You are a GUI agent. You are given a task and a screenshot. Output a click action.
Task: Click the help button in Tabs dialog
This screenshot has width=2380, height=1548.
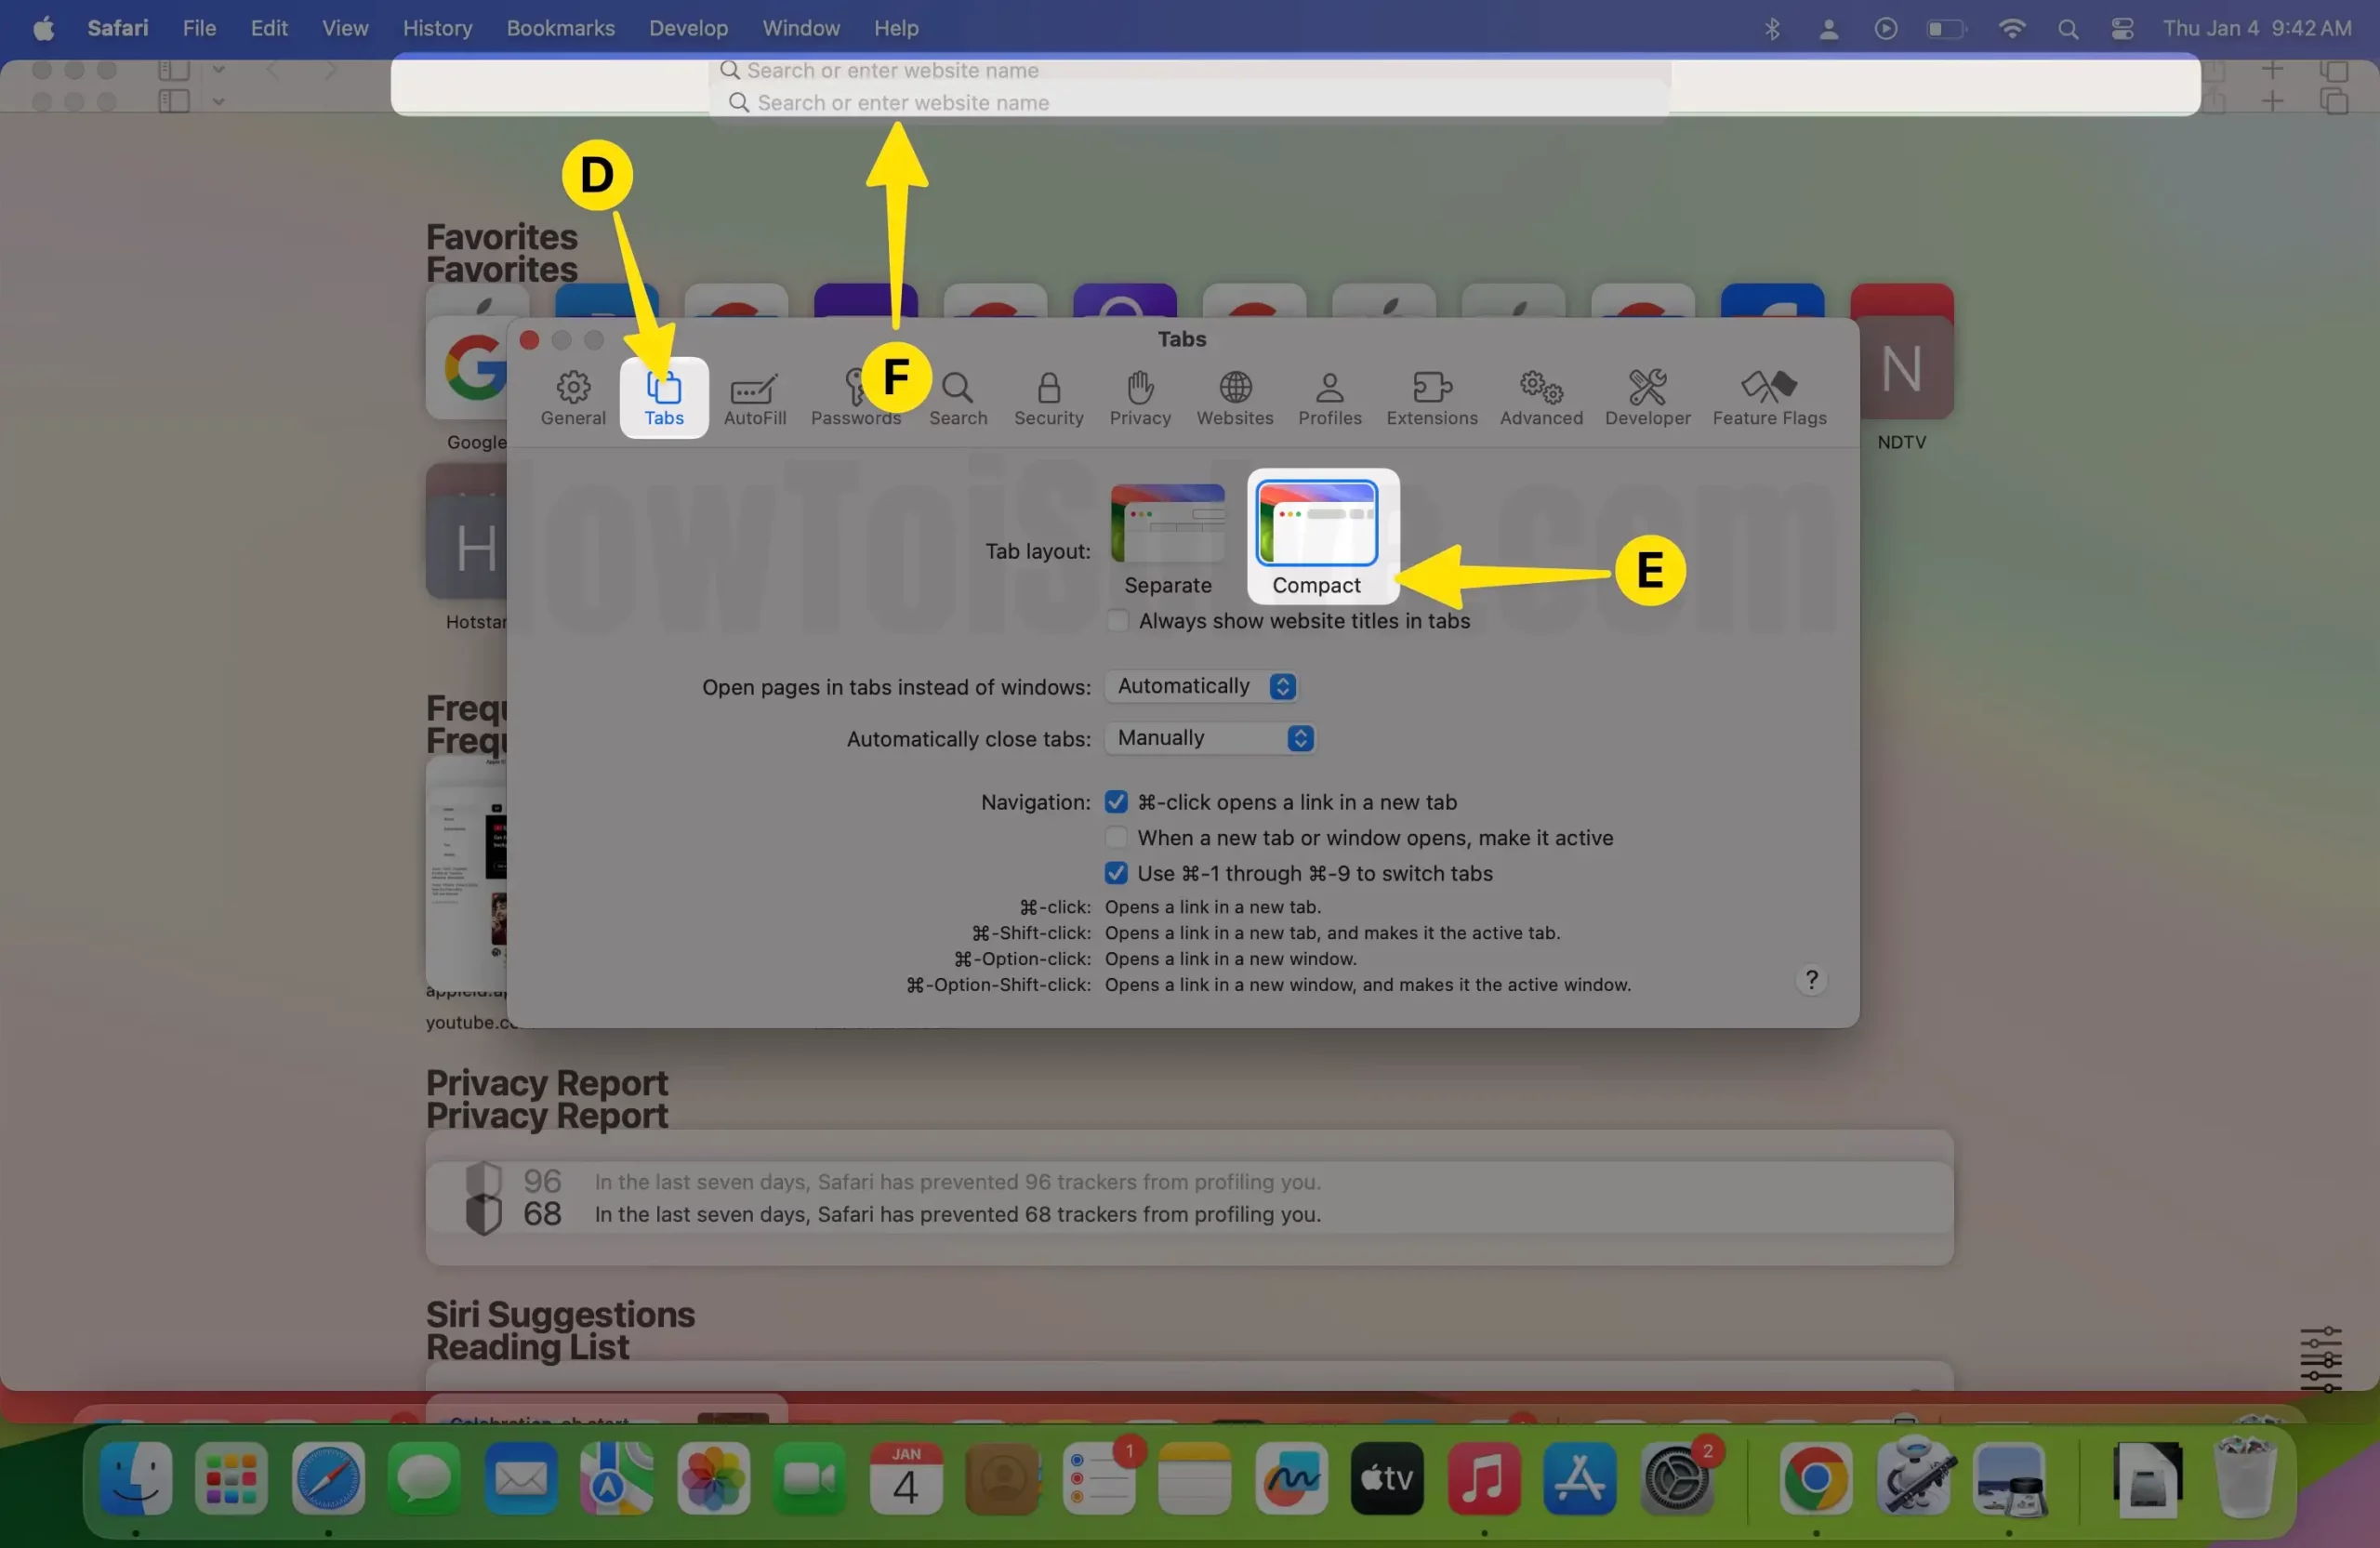[1811, 979]
